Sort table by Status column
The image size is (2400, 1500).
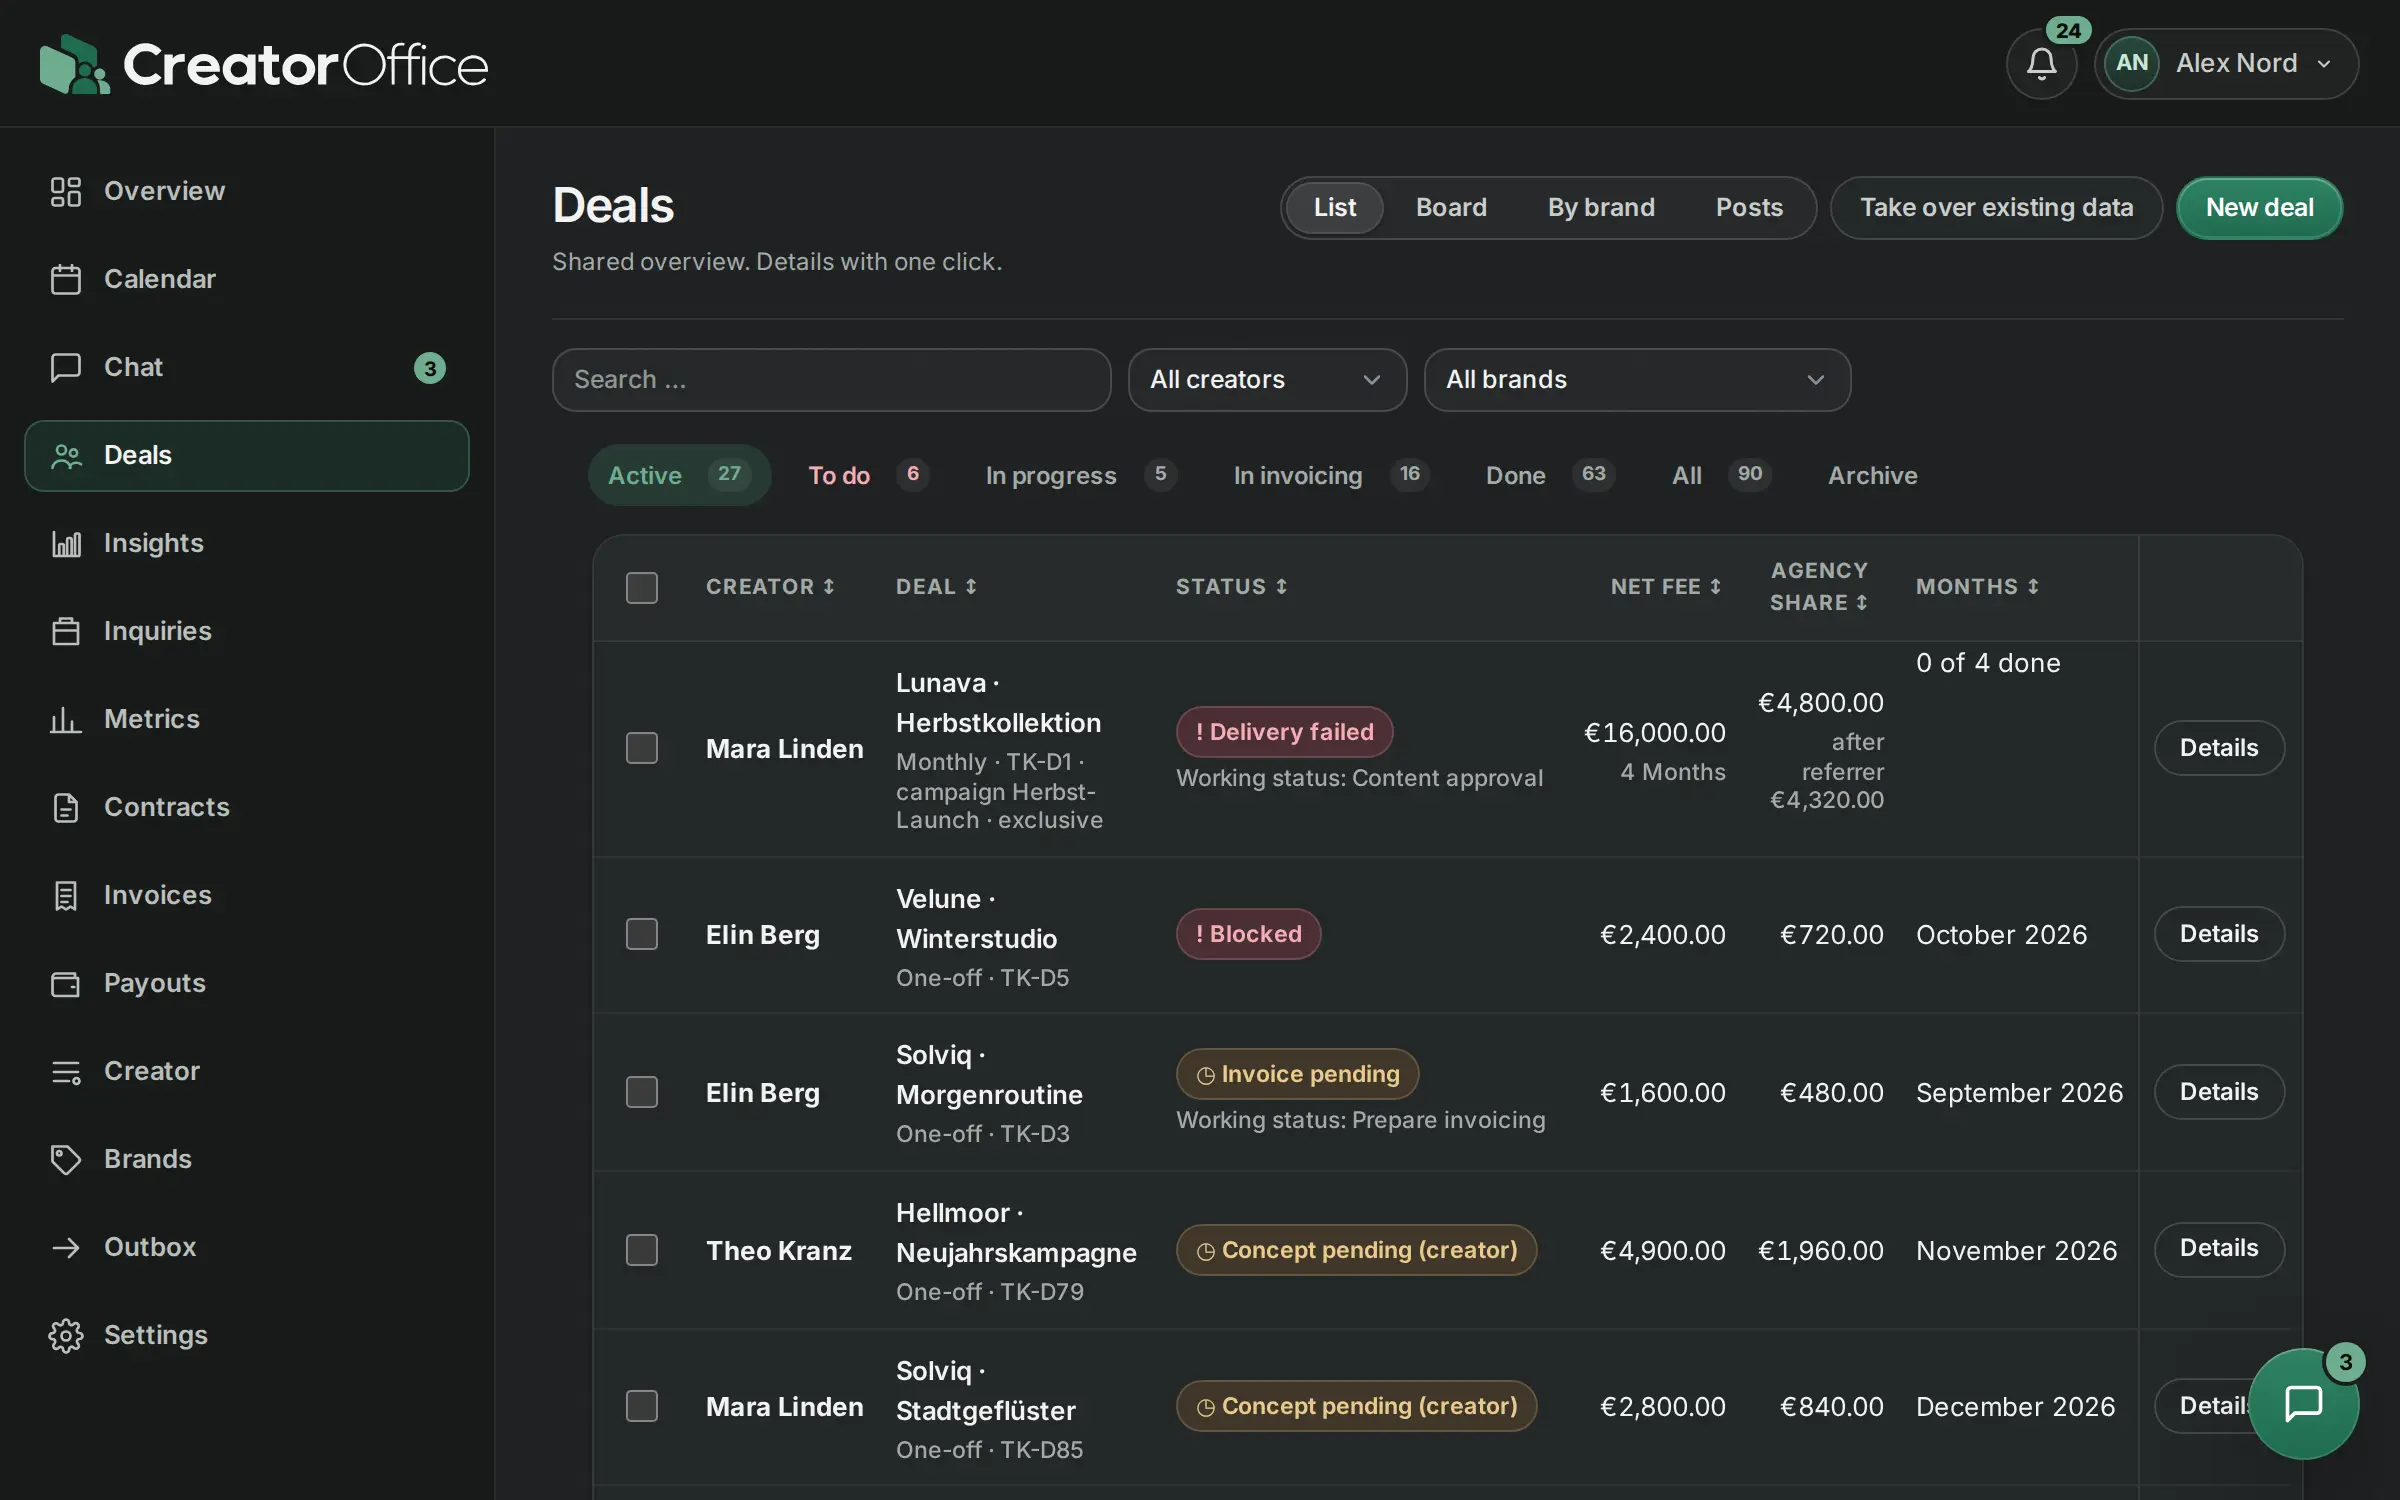1231,587
